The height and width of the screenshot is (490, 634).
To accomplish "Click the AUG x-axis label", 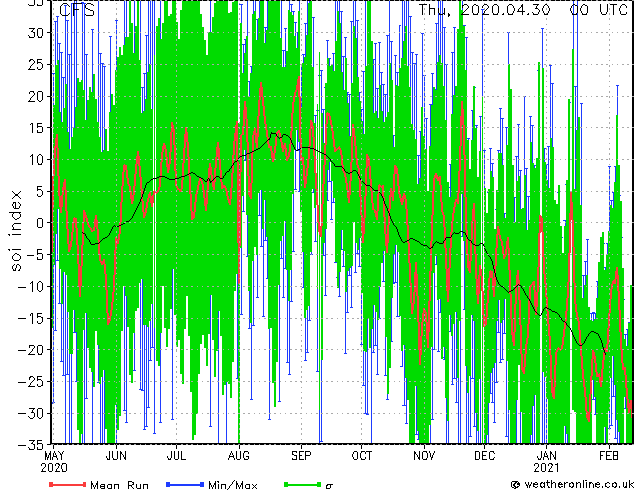I will click(239, 456).
